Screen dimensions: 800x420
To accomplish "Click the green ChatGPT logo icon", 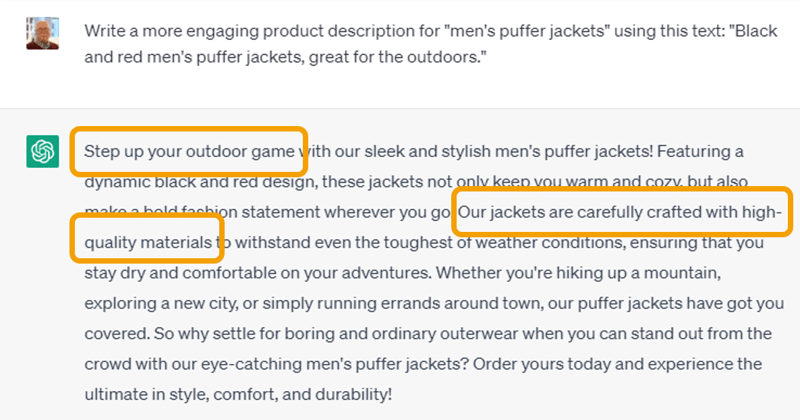I will click(42, 151).
